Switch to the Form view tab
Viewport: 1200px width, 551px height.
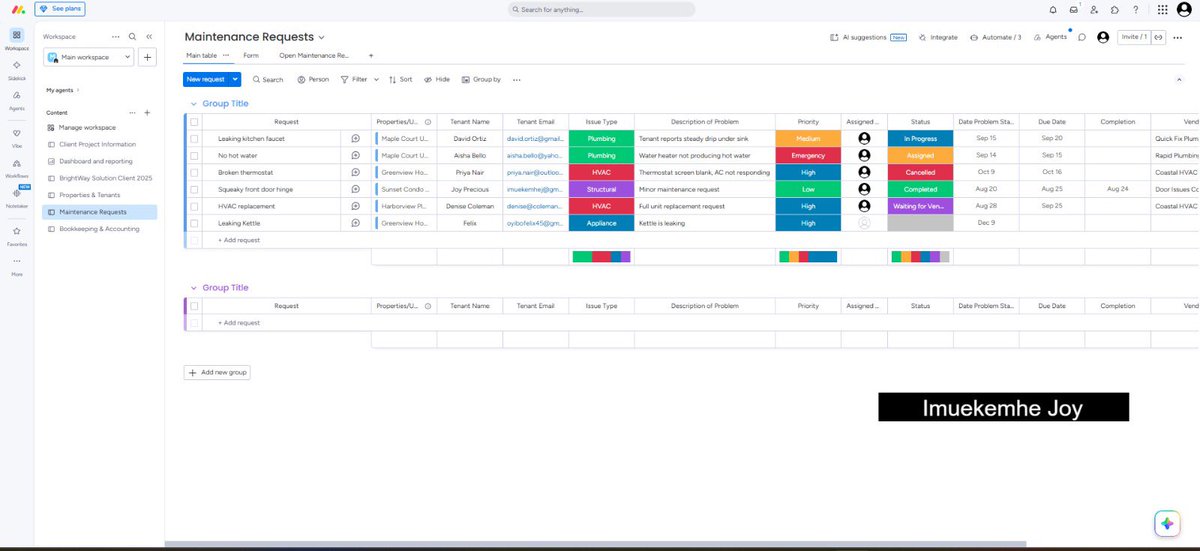tap(251, 55)
